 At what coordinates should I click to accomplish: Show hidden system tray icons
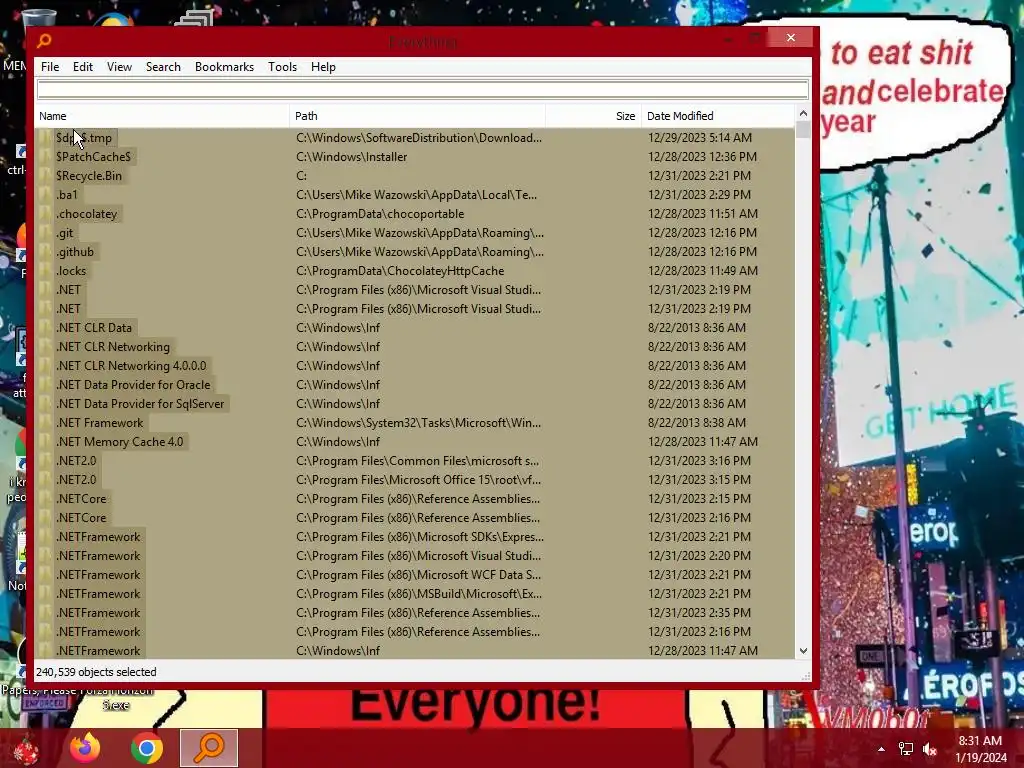pyautogui.click(x=882, y=749)
